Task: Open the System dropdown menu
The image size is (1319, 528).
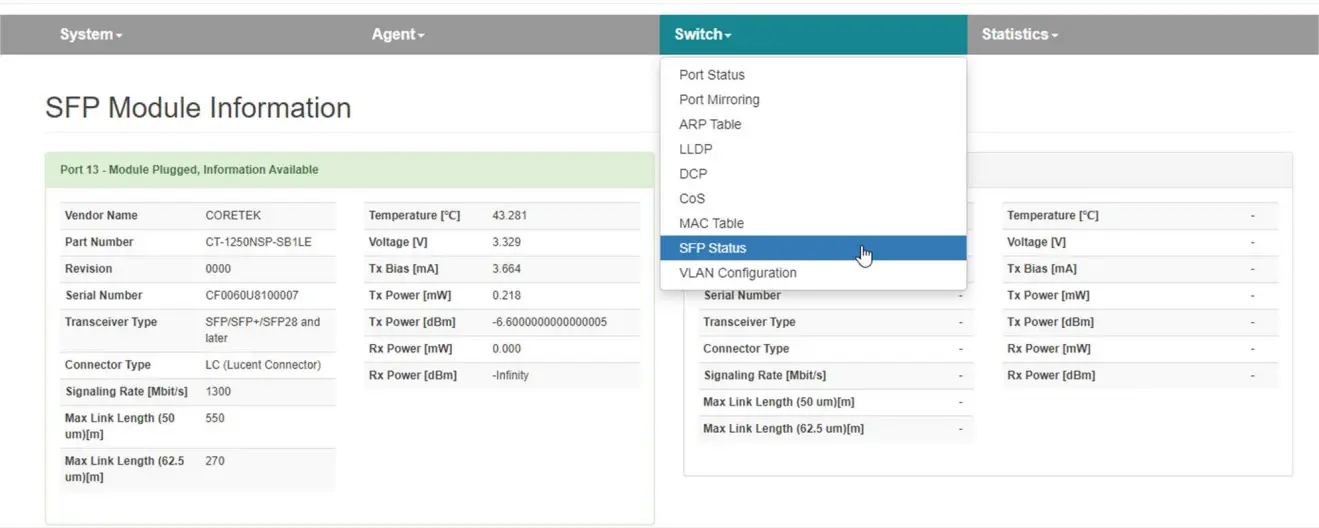Action: [90, 34]
